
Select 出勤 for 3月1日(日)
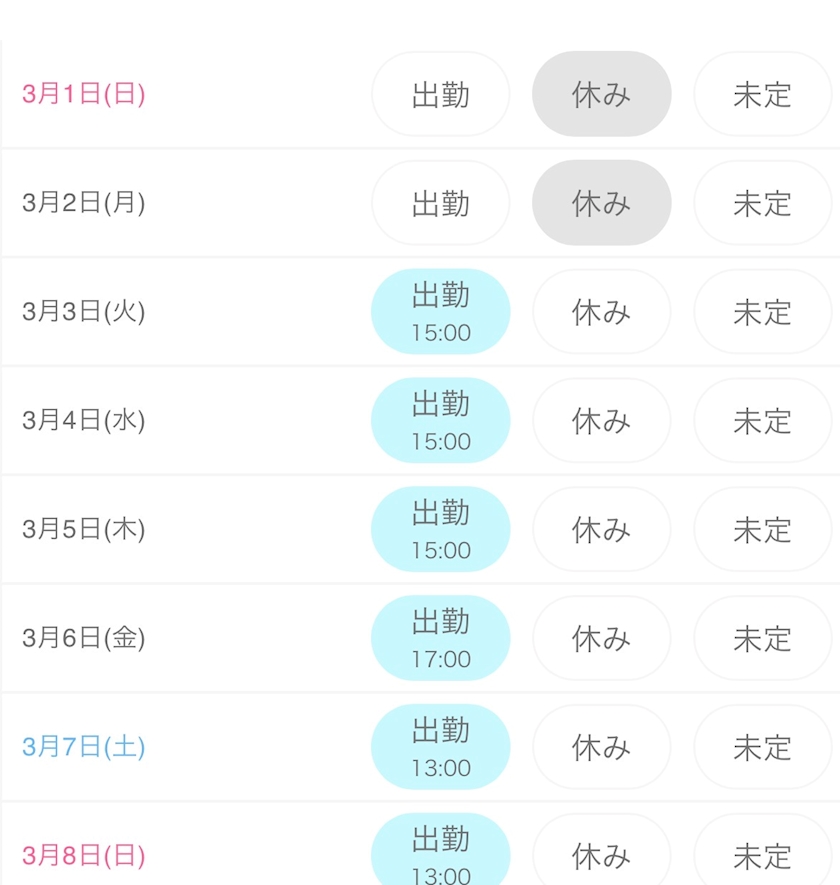click(440, 94)
